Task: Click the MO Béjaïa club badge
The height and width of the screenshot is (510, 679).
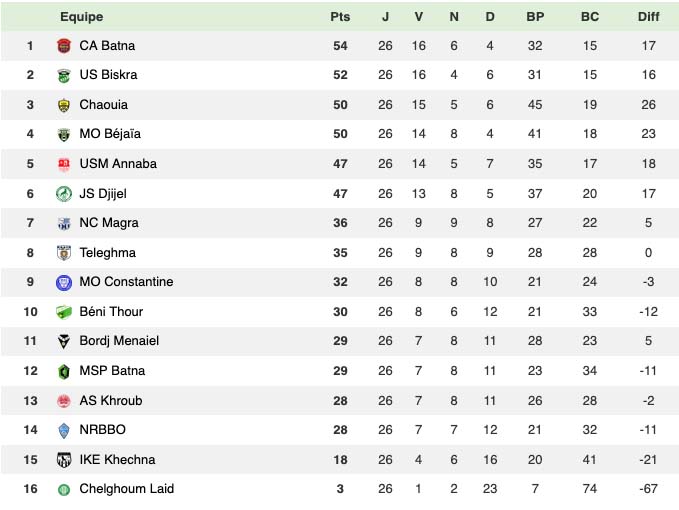Action: (x=64, y=134)
